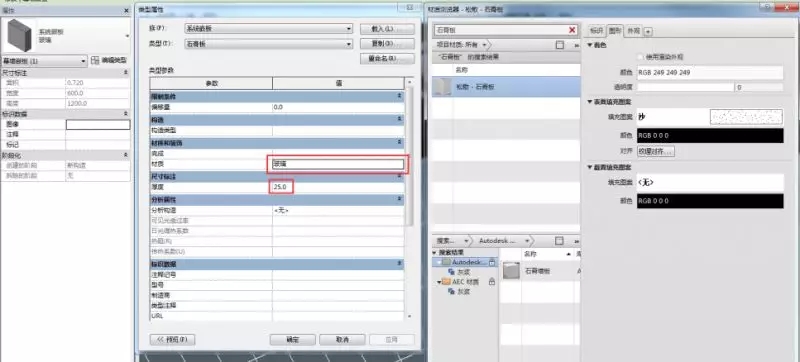This screenshot has height=362, width=800.
Task: Add a new asset tab with the + button
Action: pyautogui.click(x=647, y=32)
